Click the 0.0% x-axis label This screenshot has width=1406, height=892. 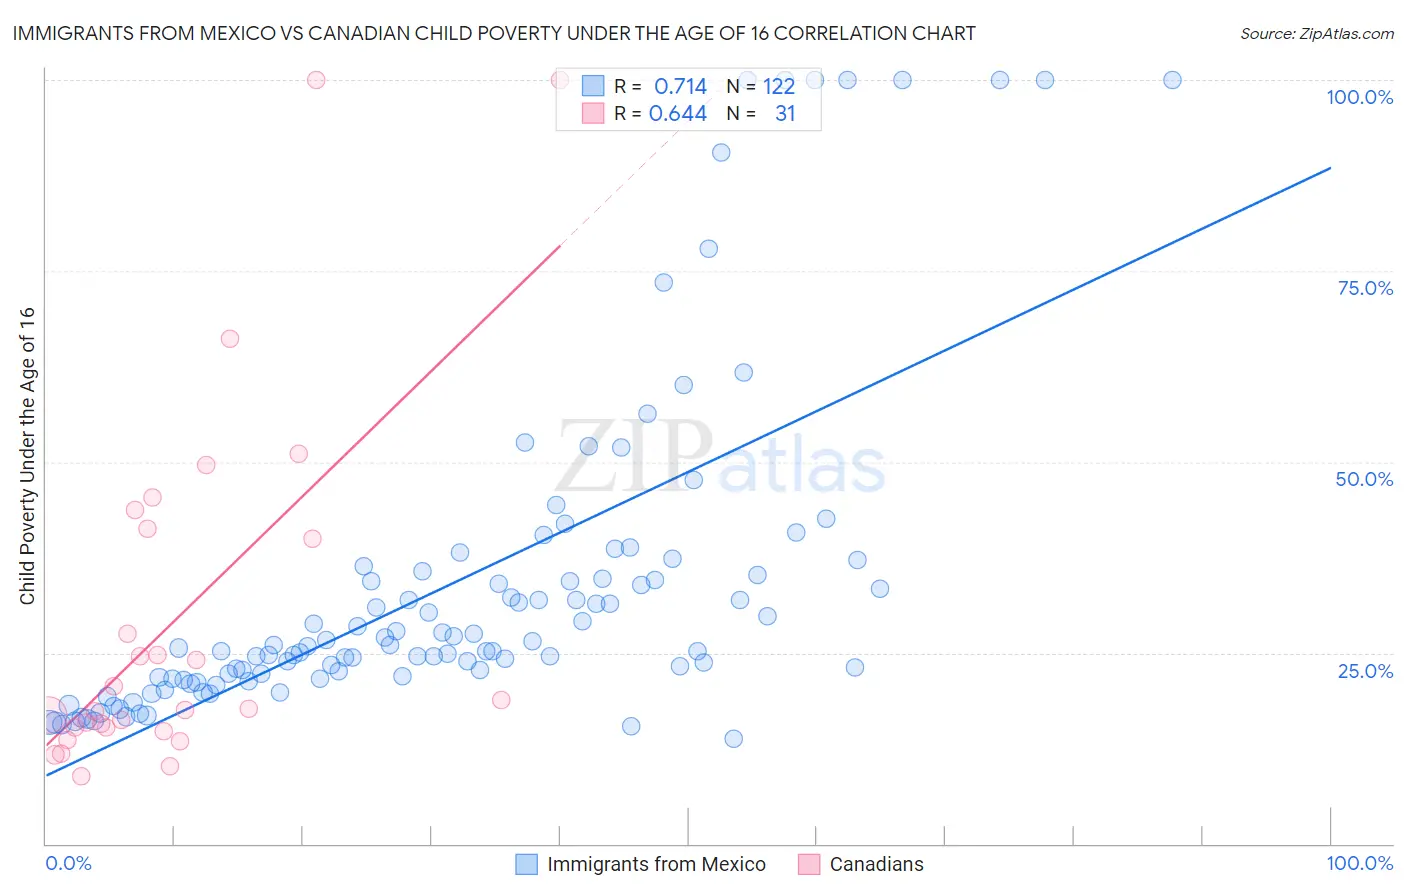69,863
